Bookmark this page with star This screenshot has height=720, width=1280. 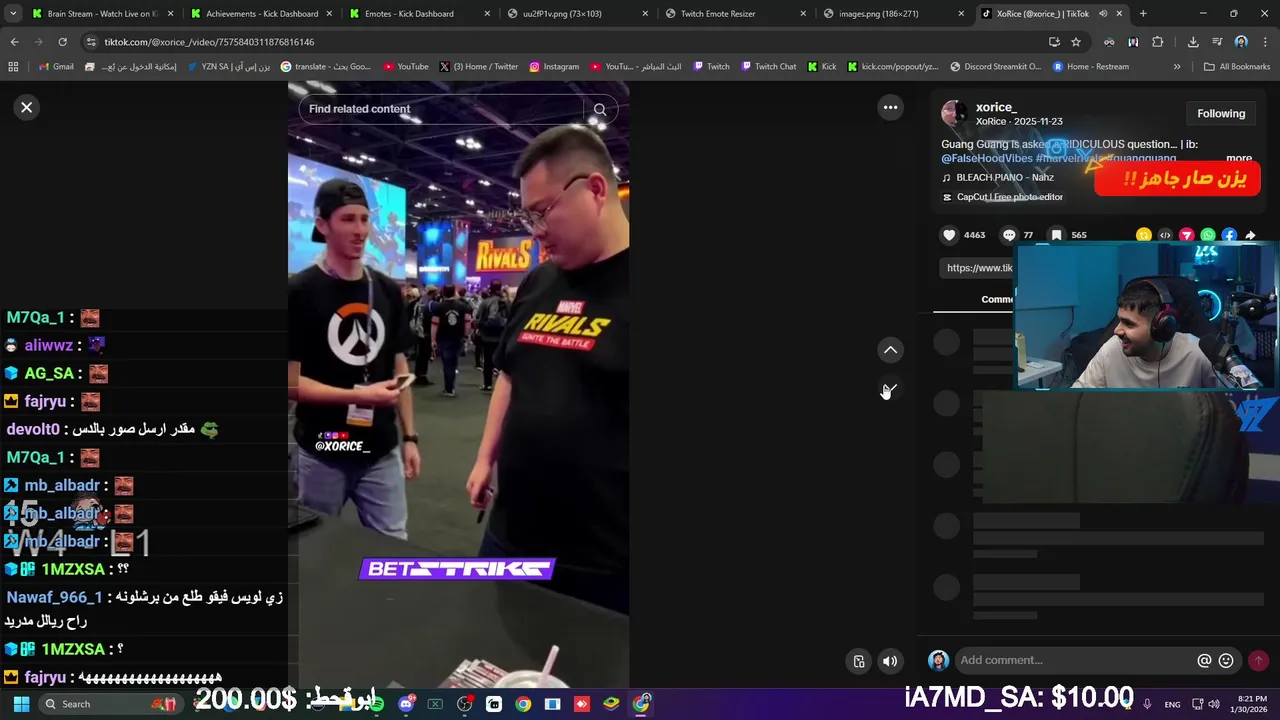click(1076, 42)
